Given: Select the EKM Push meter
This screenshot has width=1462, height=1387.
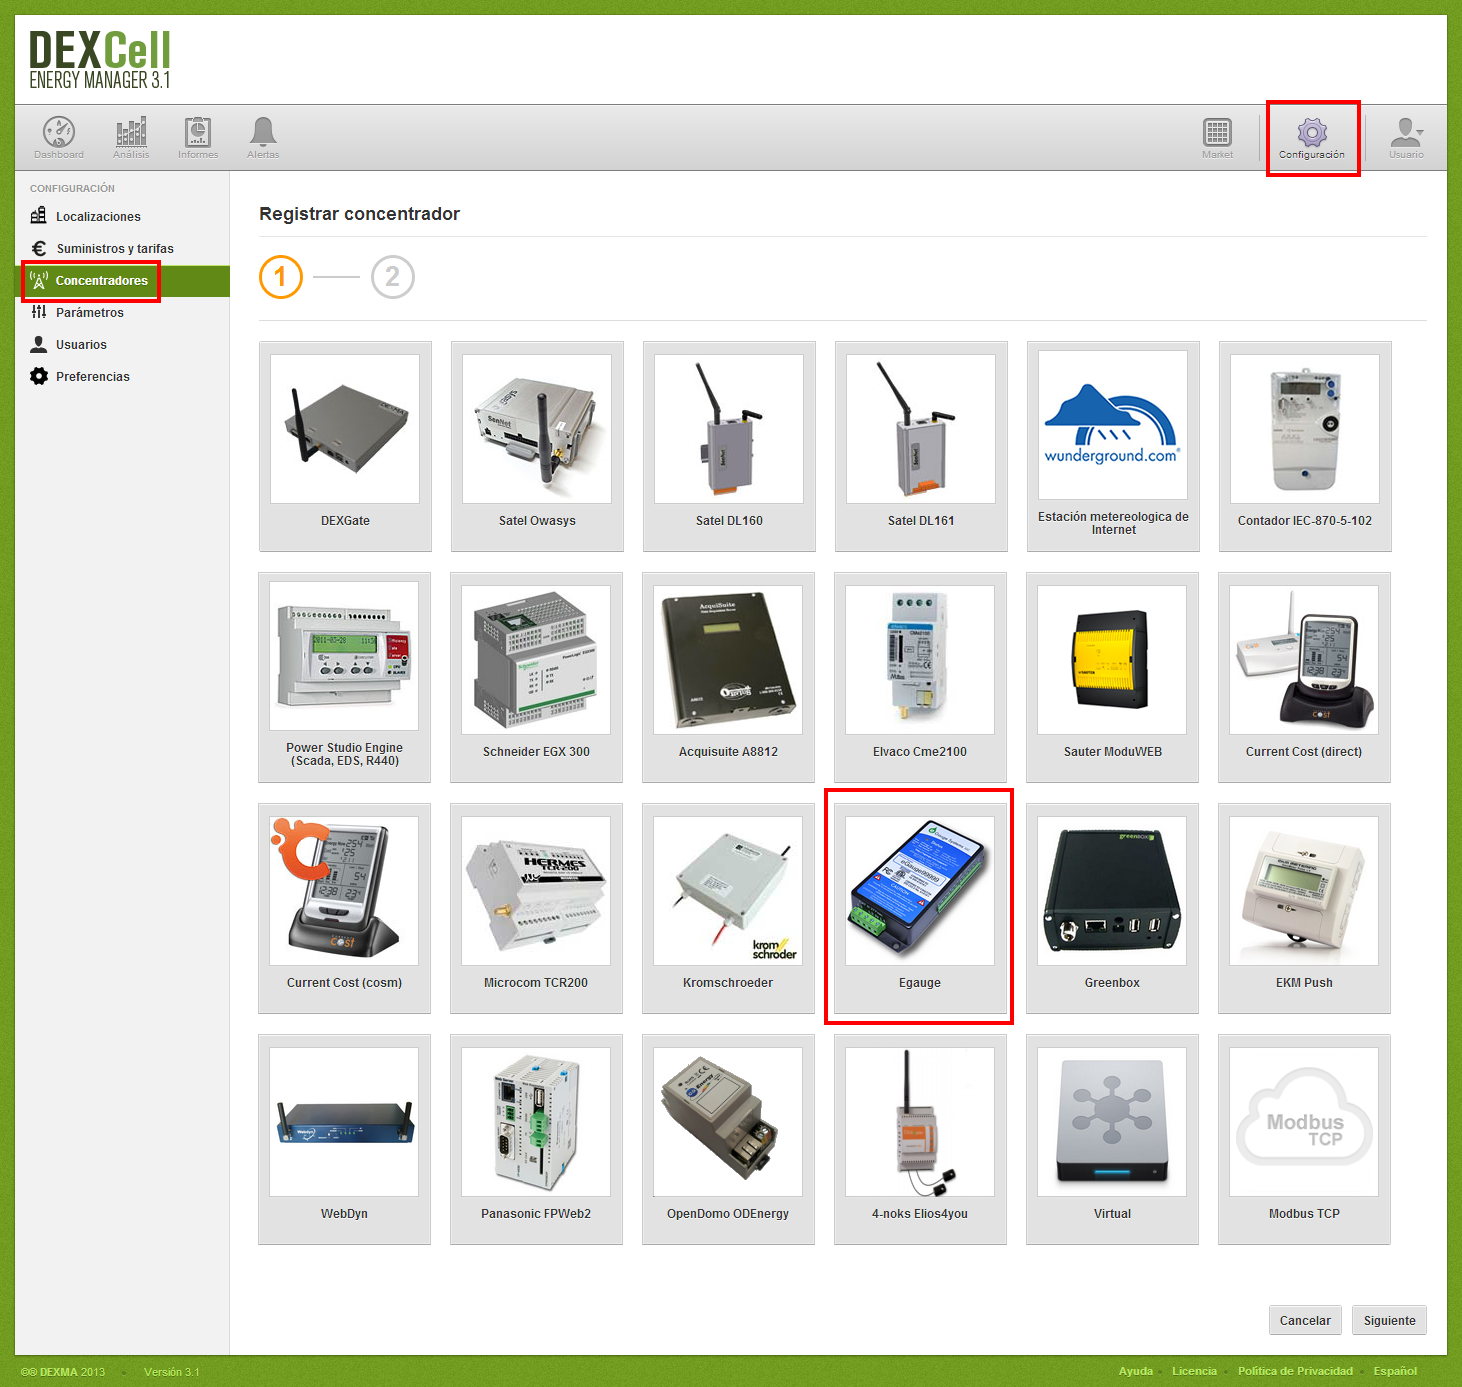Looking at the screenshot, I should click(1304, 908).
